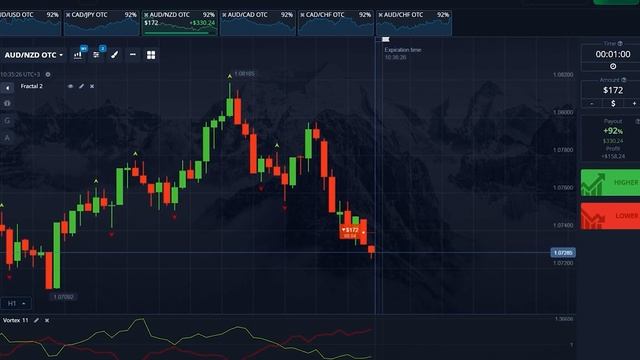Remove the Fractal 2 indicator
Image resolution: width=640 pixels, height=360 pixels.
(x=92, y=86)
